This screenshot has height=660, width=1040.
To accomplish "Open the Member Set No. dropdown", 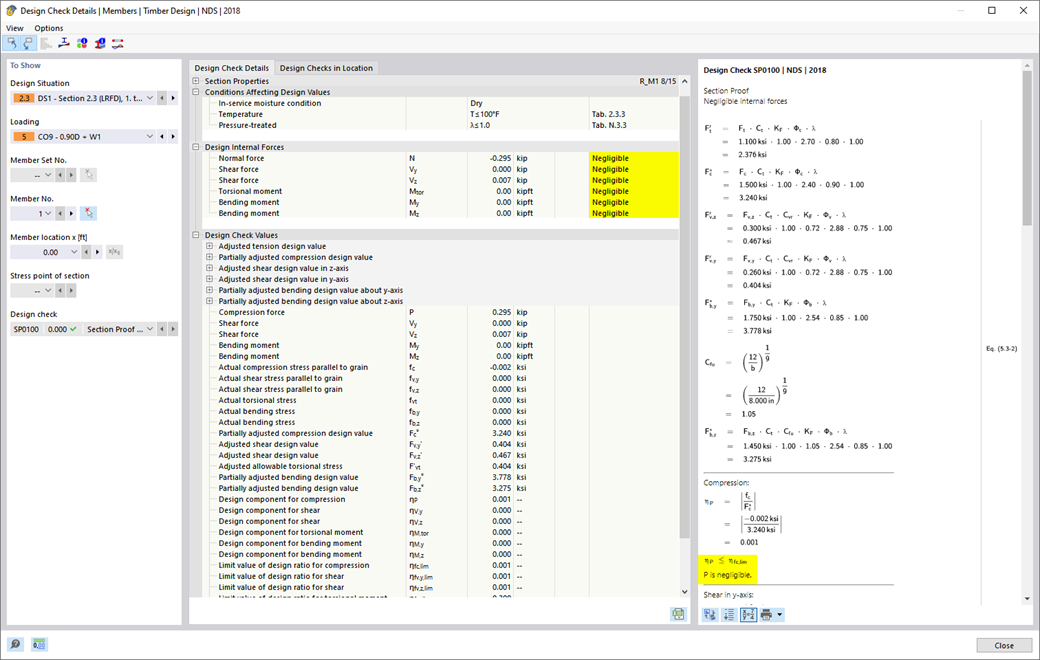I will pyautogui.click(x=48, y=175).
